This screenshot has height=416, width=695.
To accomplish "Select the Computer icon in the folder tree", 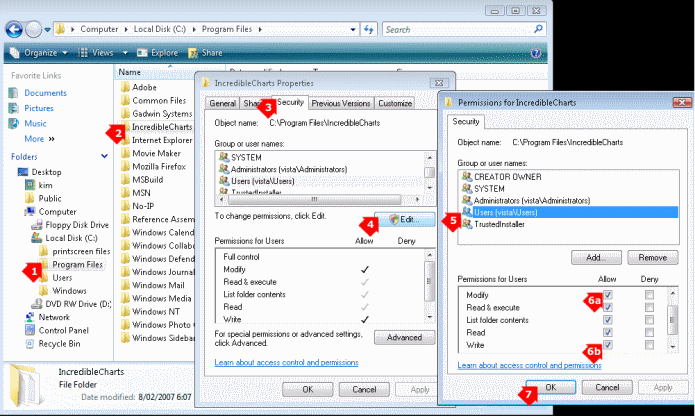I will pyautogui.click(x=30, y=211).
